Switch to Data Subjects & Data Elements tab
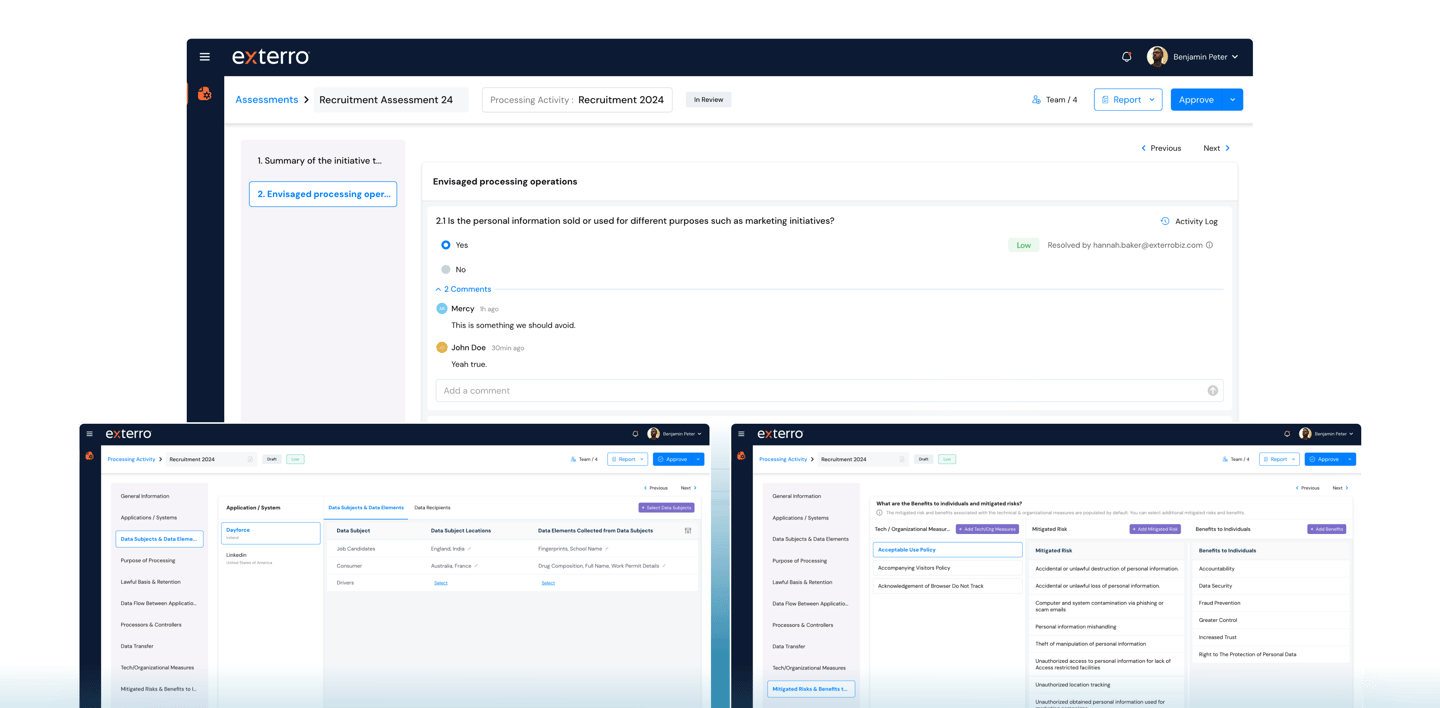 pyautogui.click(x=366, y=508)
